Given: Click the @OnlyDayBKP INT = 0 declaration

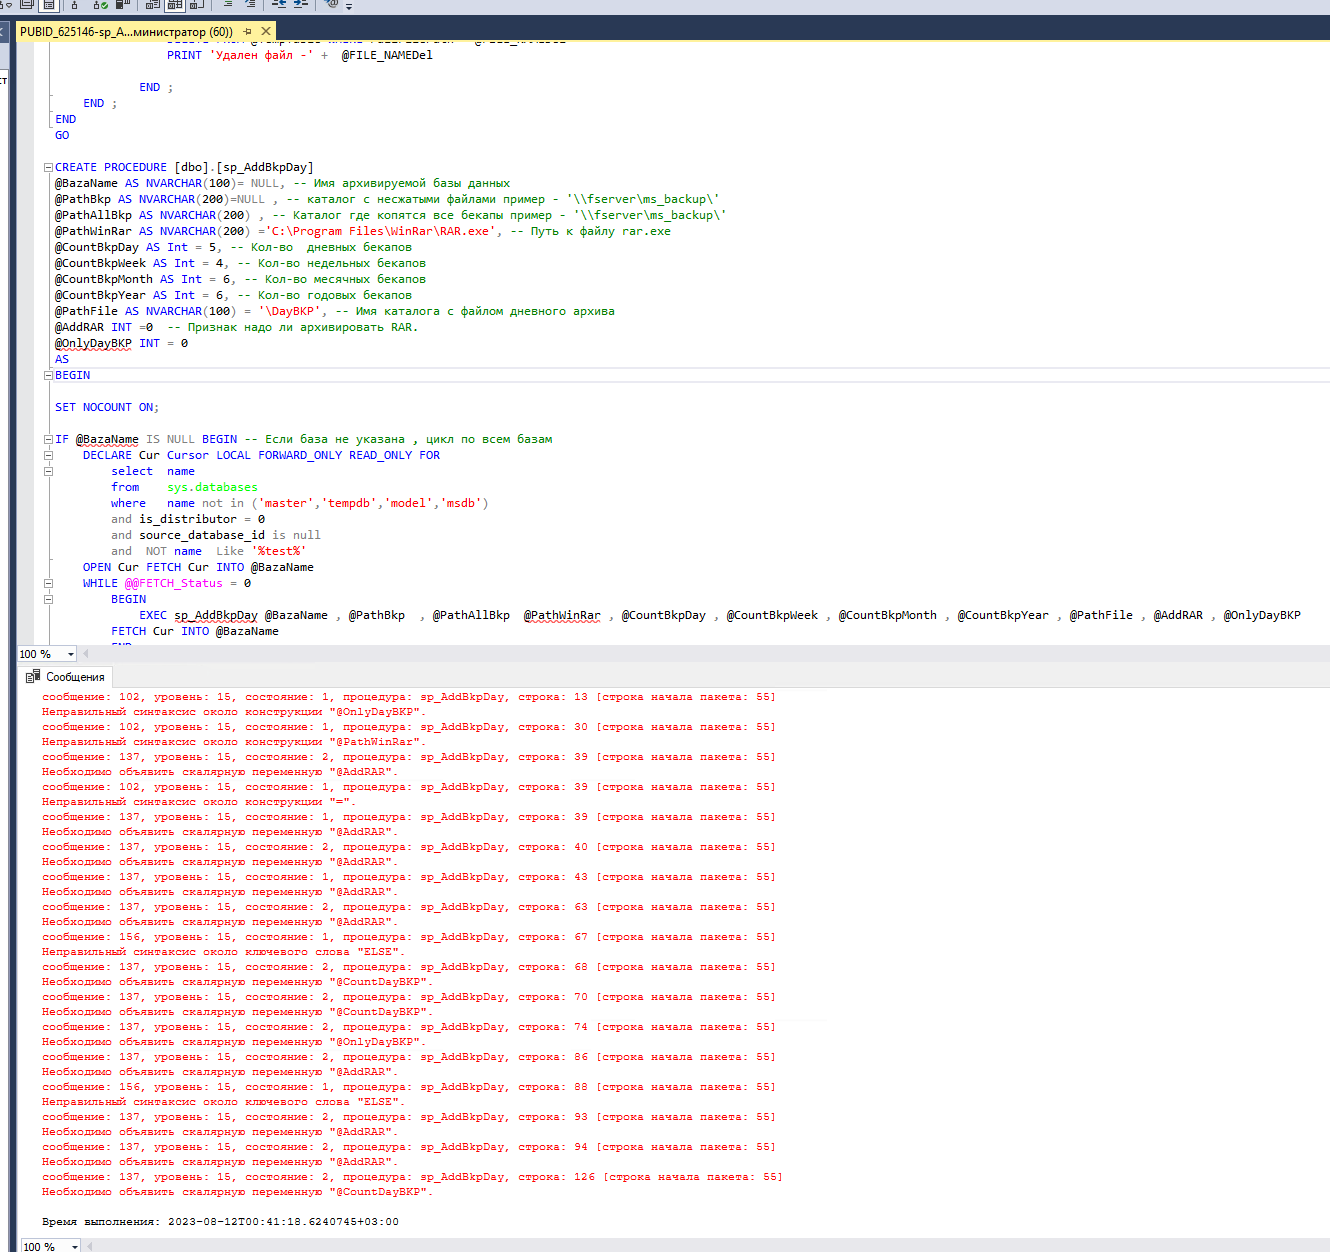Looking at the screenshot, I should click(121, 343).
